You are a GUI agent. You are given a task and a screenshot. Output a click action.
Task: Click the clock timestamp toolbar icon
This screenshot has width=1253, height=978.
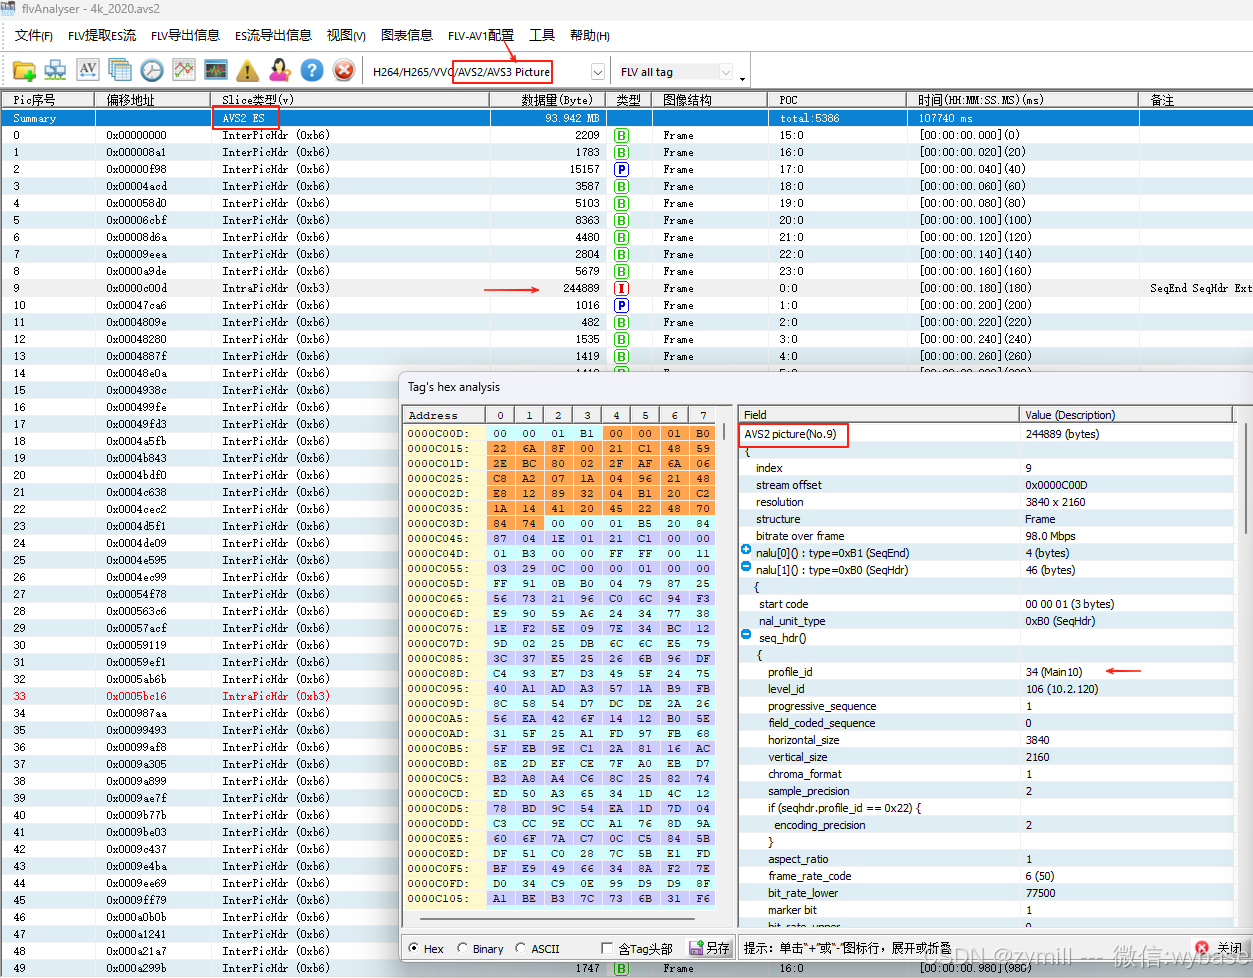click(152, 70)
